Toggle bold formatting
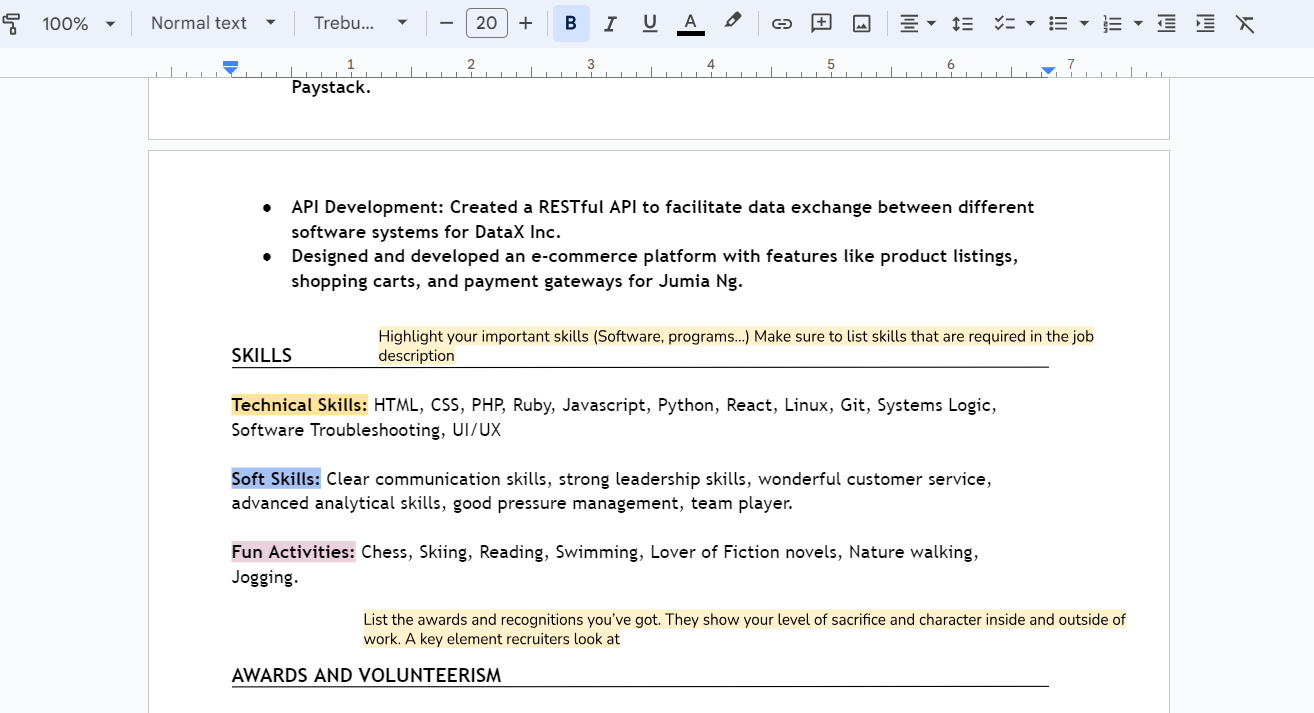The height and width of the screenshot is (713, 1314). (x=571, y=23)
